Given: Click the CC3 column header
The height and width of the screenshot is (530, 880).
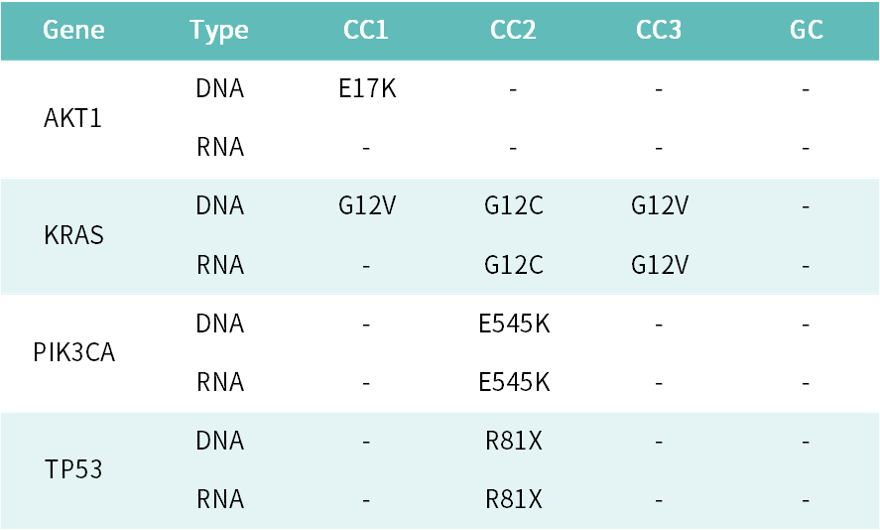Looking at the screenshot, I should coord(659,30).
